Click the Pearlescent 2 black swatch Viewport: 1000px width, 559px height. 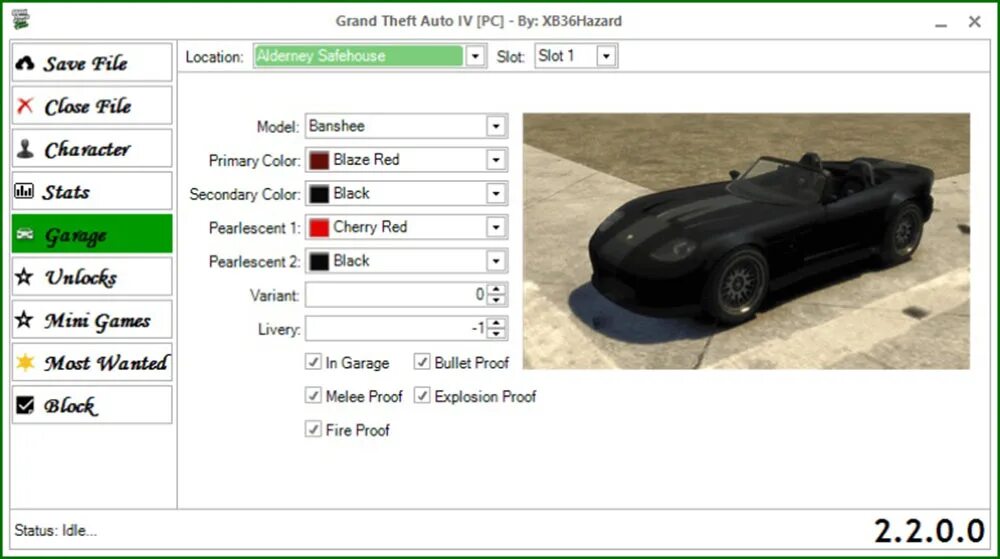coord(319,261)
